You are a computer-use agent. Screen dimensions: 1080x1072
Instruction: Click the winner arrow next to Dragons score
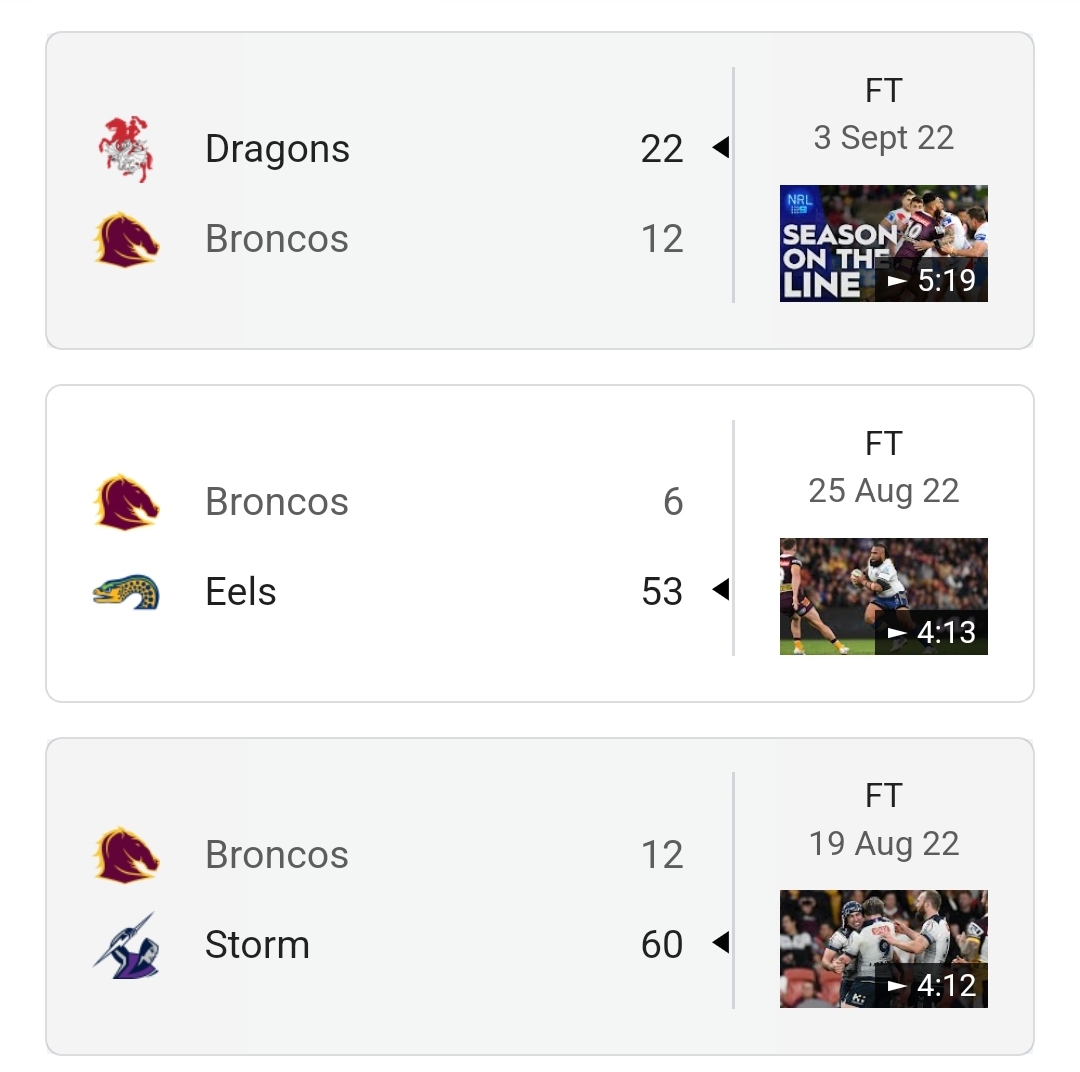[x=720, y=147]
